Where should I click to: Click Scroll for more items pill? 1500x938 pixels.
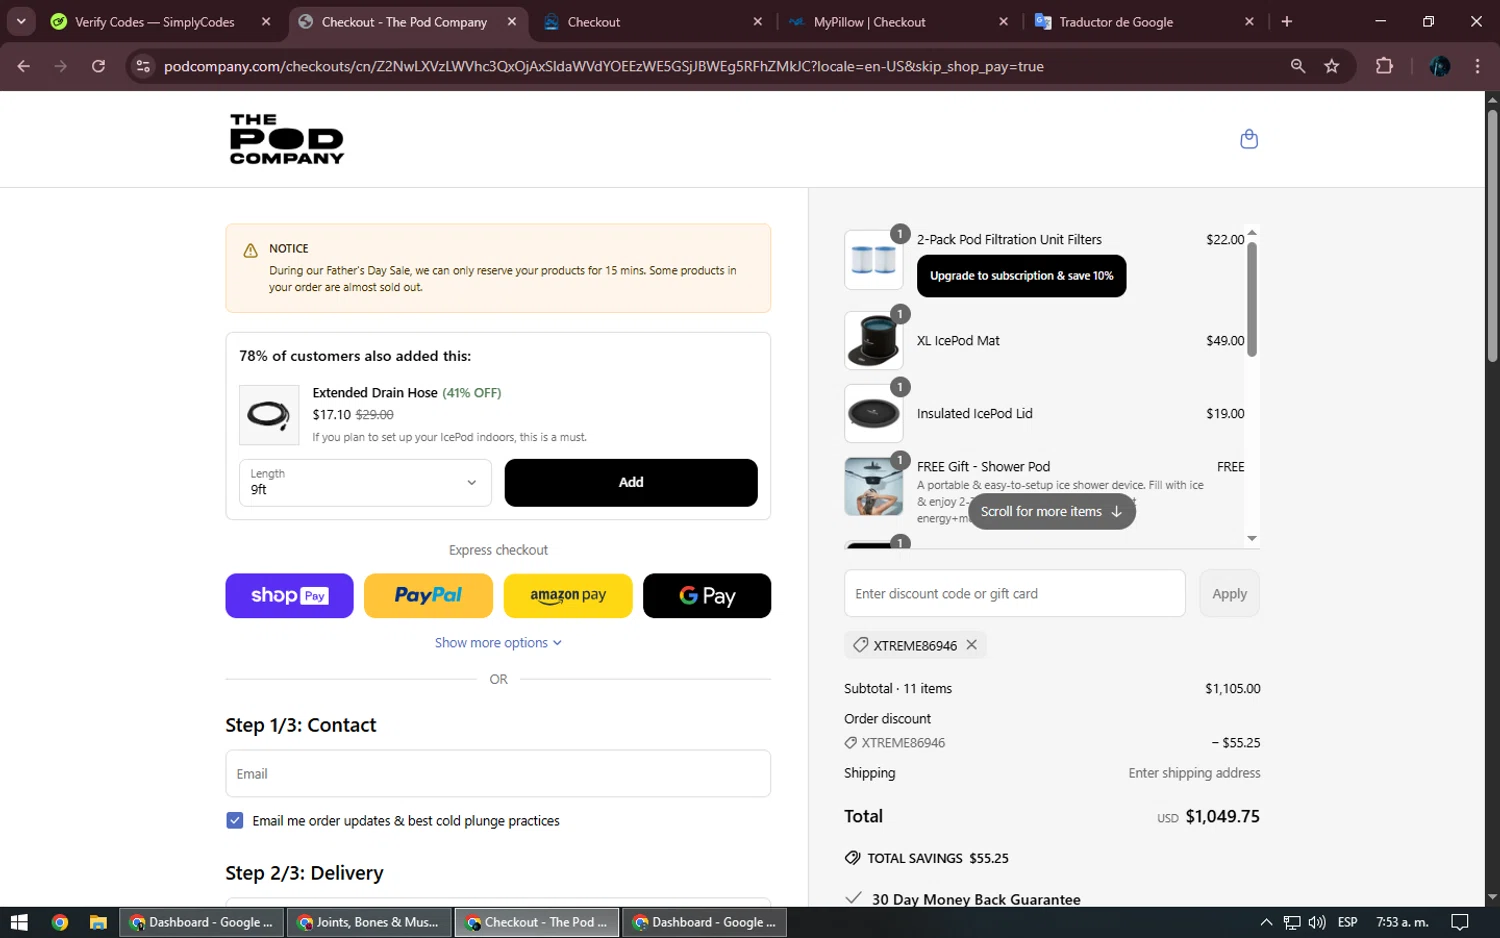point(1051,511)
